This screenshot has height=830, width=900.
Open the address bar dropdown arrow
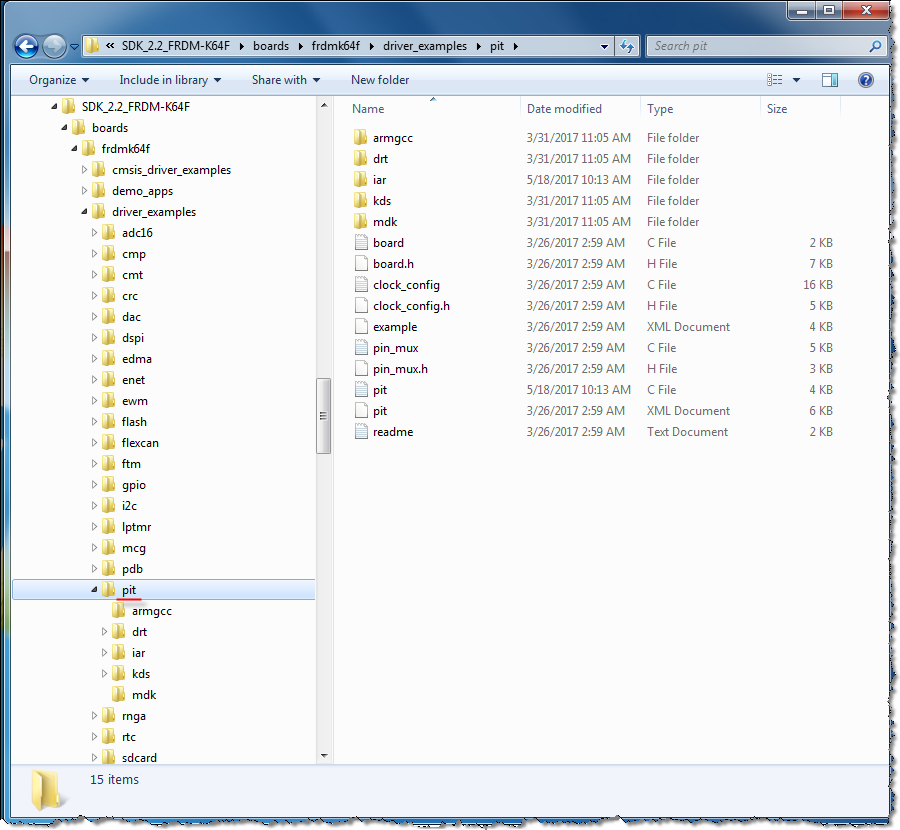605,45
